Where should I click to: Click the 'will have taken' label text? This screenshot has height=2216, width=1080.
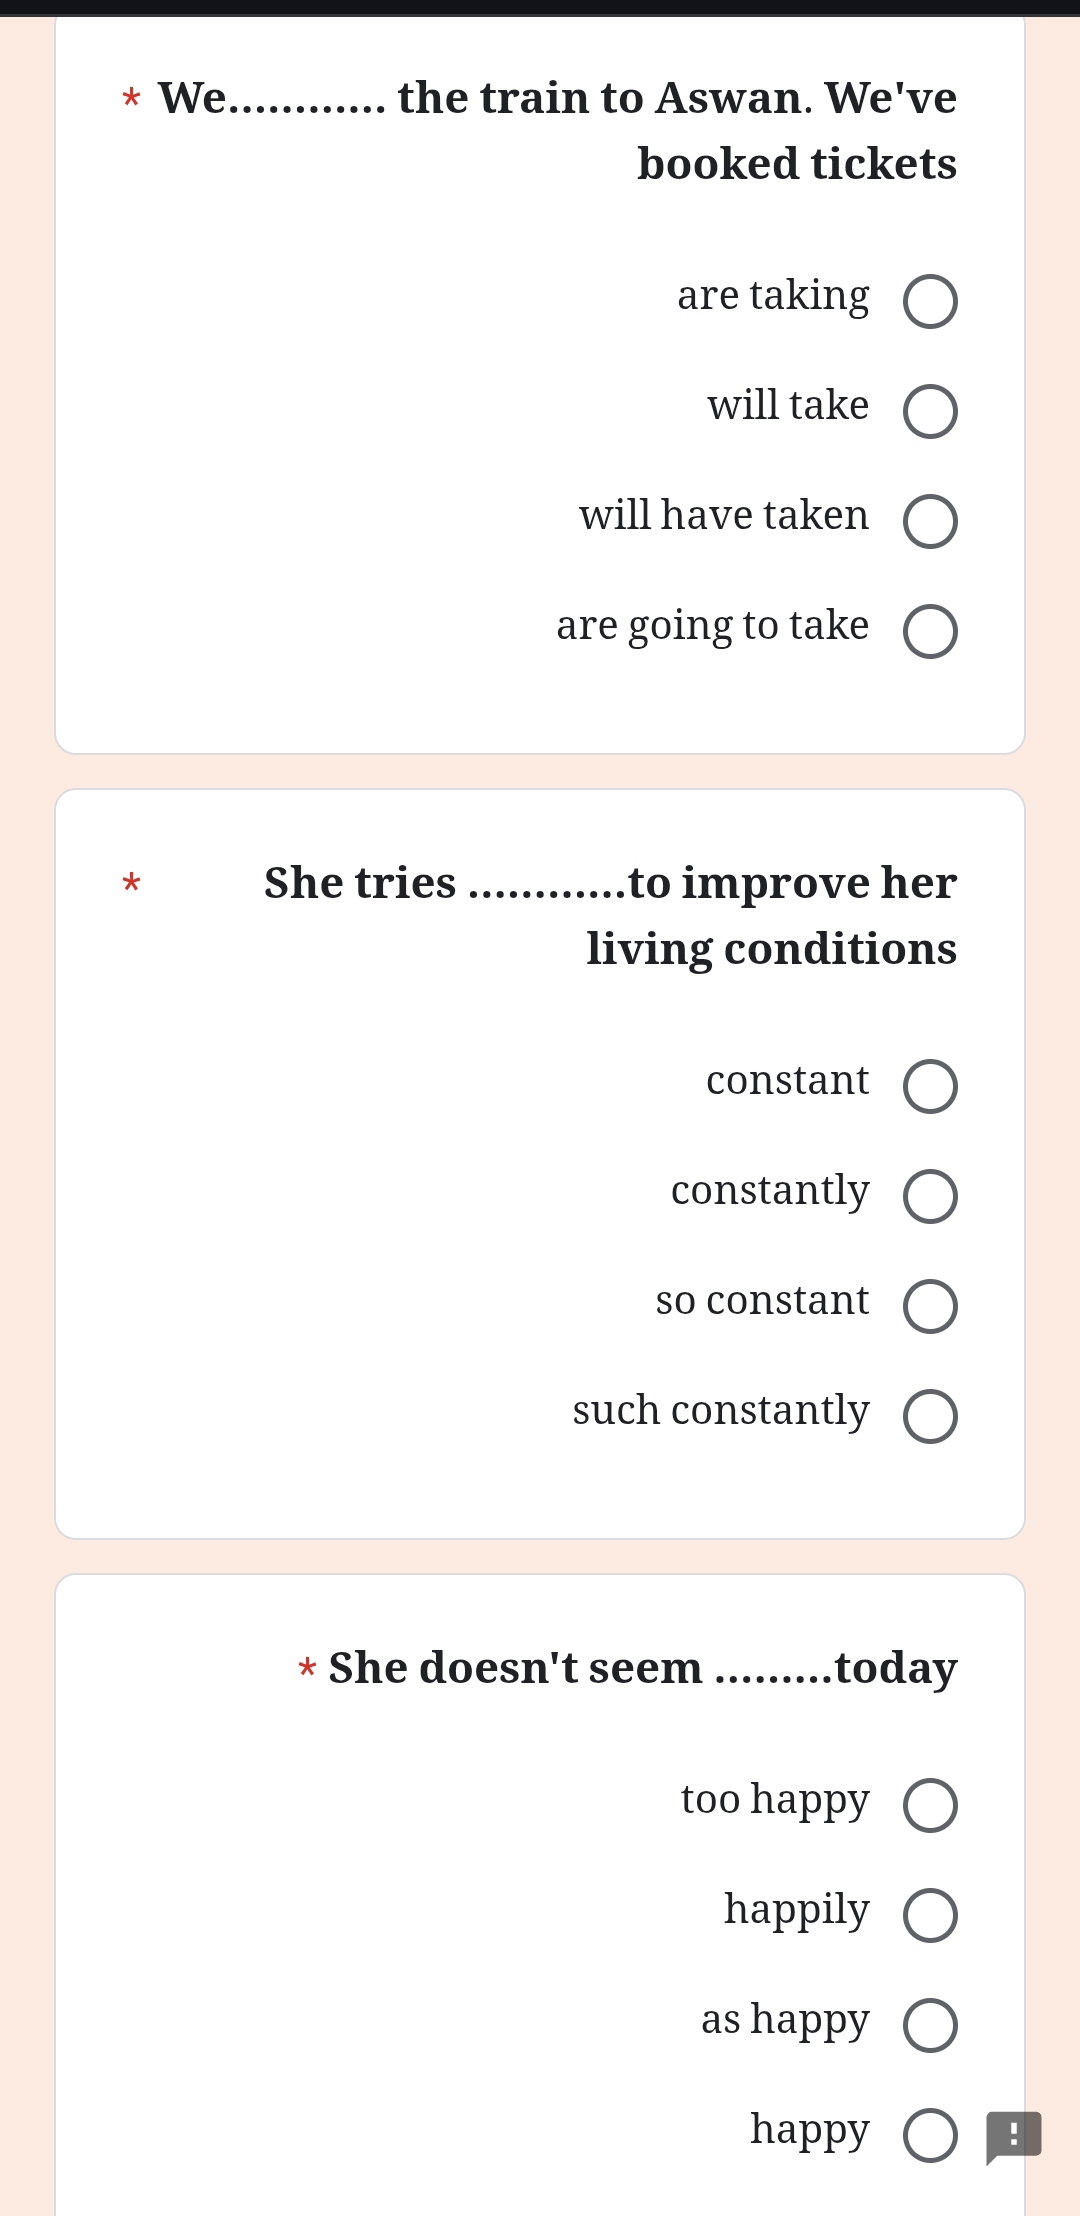724,515
